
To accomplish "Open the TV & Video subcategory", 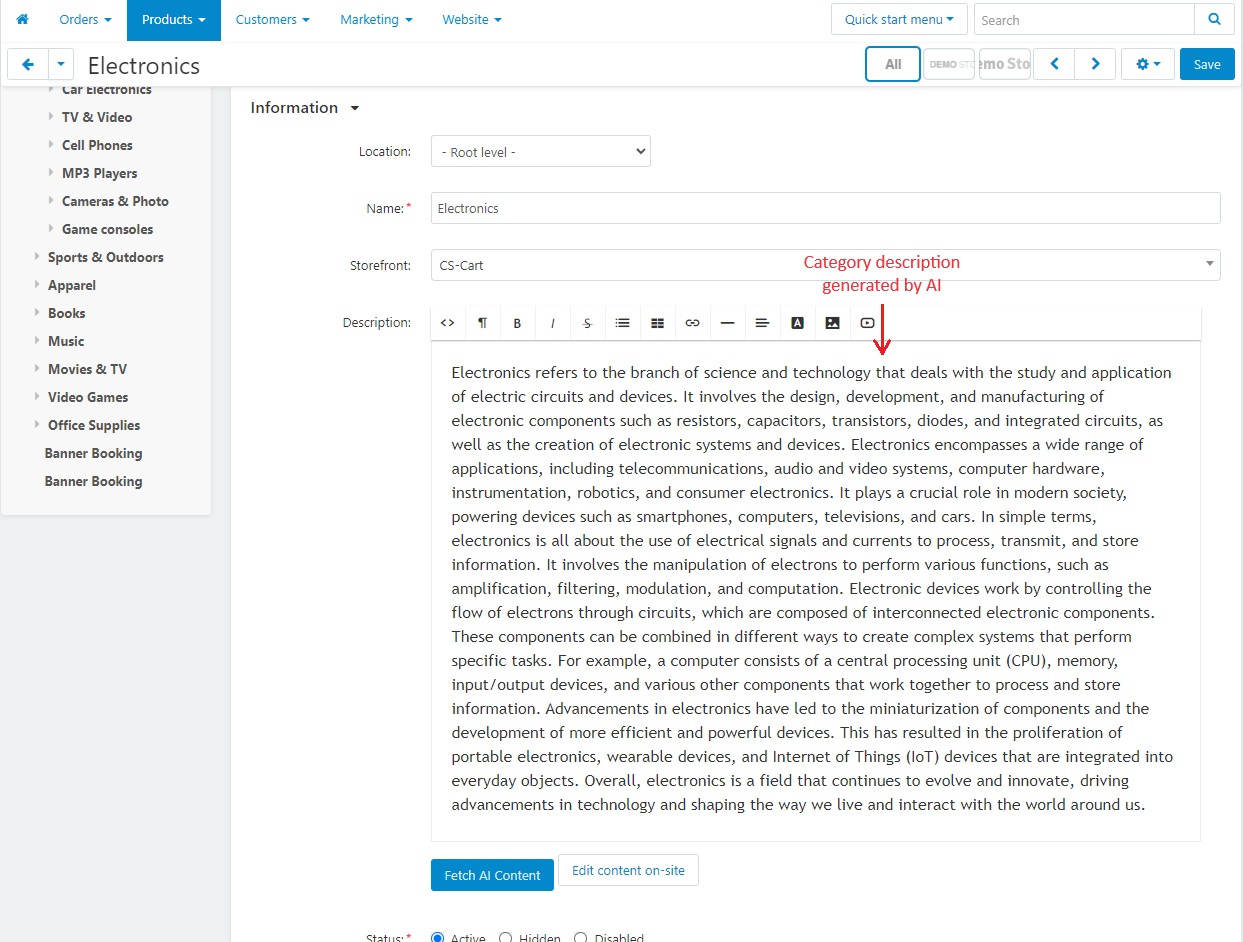I will (97, 117).
